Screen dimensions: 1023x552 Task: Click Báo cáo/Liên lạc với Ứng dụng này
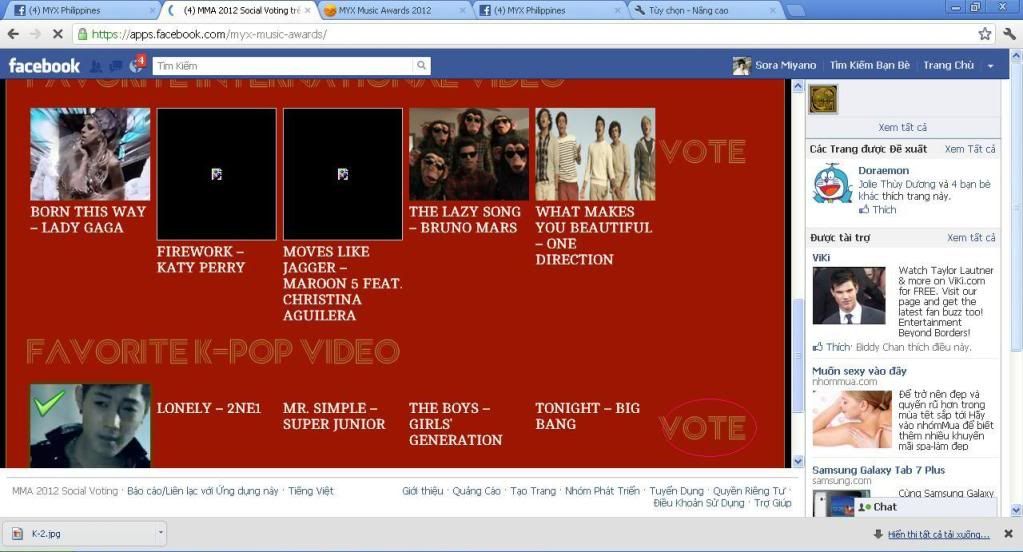pyautogui.click(x=203, y=491)
